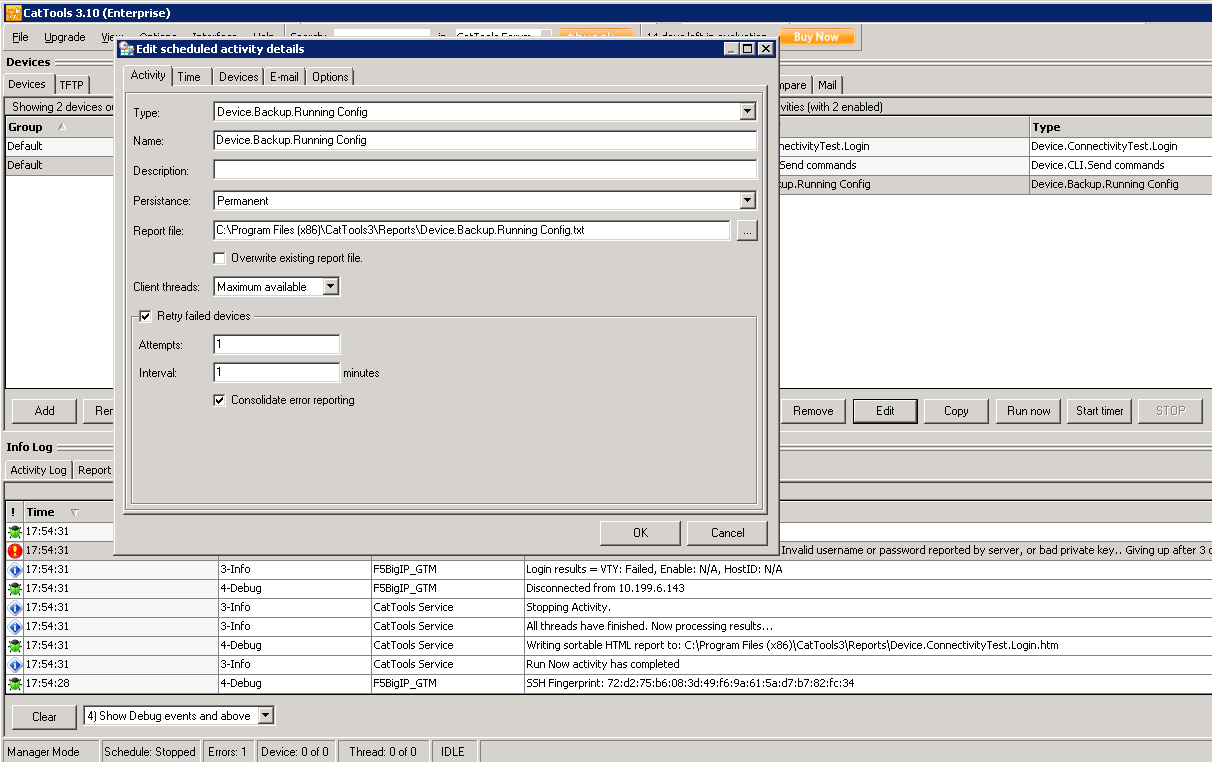
Task: Click the orange Buy Now button
Action: pyautogui.click(x=817, y=37)
